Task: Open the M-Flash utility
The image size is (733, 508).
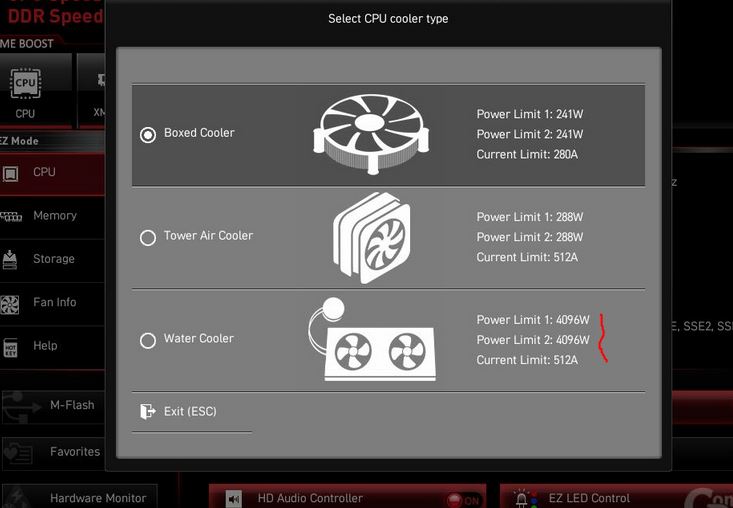Action: [x=53, y=406]
